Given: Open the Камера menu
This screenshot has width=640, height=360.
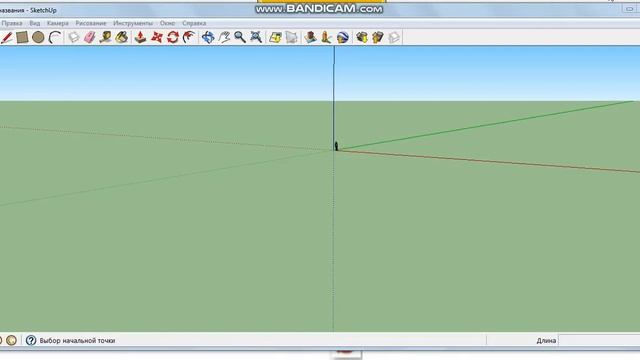Looking at the screenshot, I should pyautogui.click(x=58, y=23).
